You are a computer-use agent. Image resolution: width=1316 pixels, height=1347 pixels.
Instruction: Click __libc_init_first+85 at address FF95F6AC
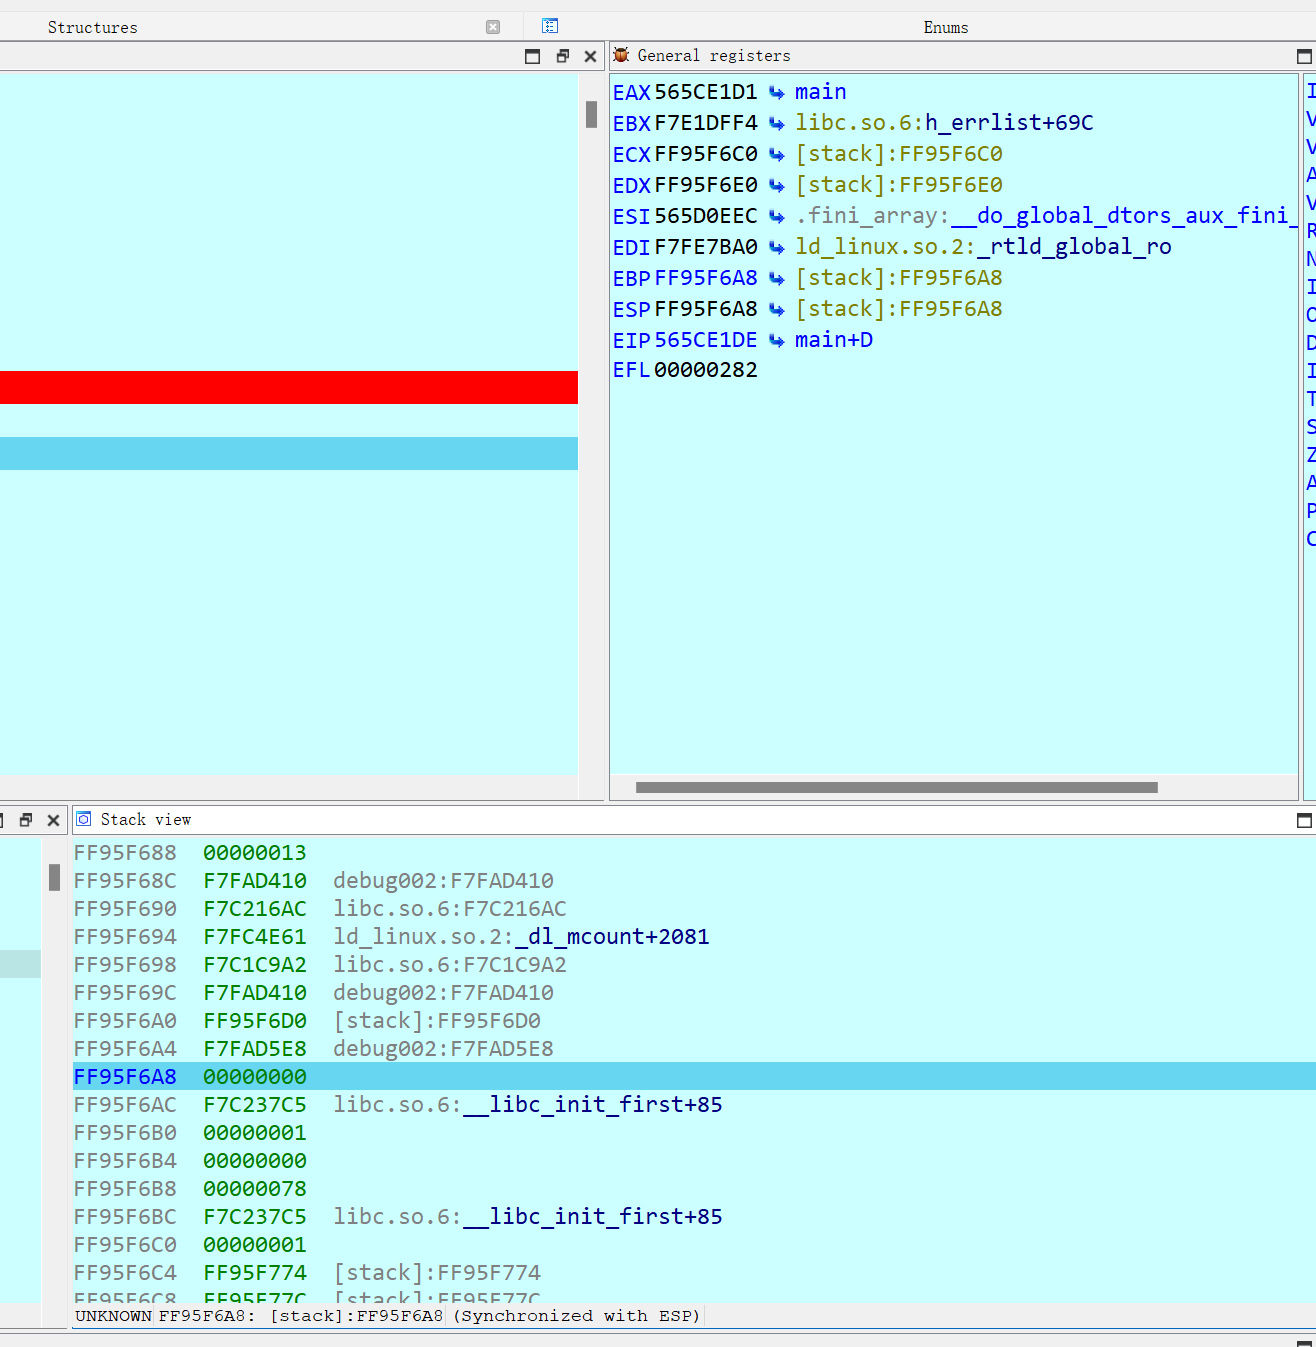[x=593, y=1105]
